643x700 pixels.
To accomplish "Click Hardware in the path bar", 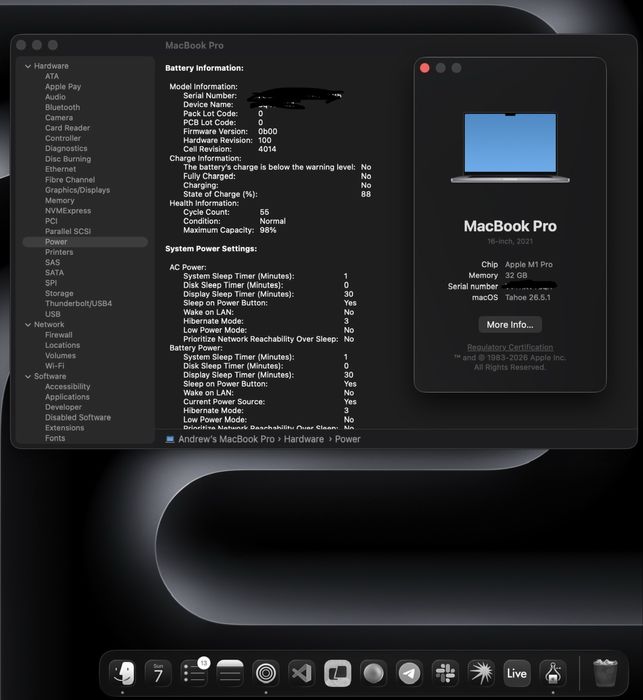I will [x=304, y=439].
